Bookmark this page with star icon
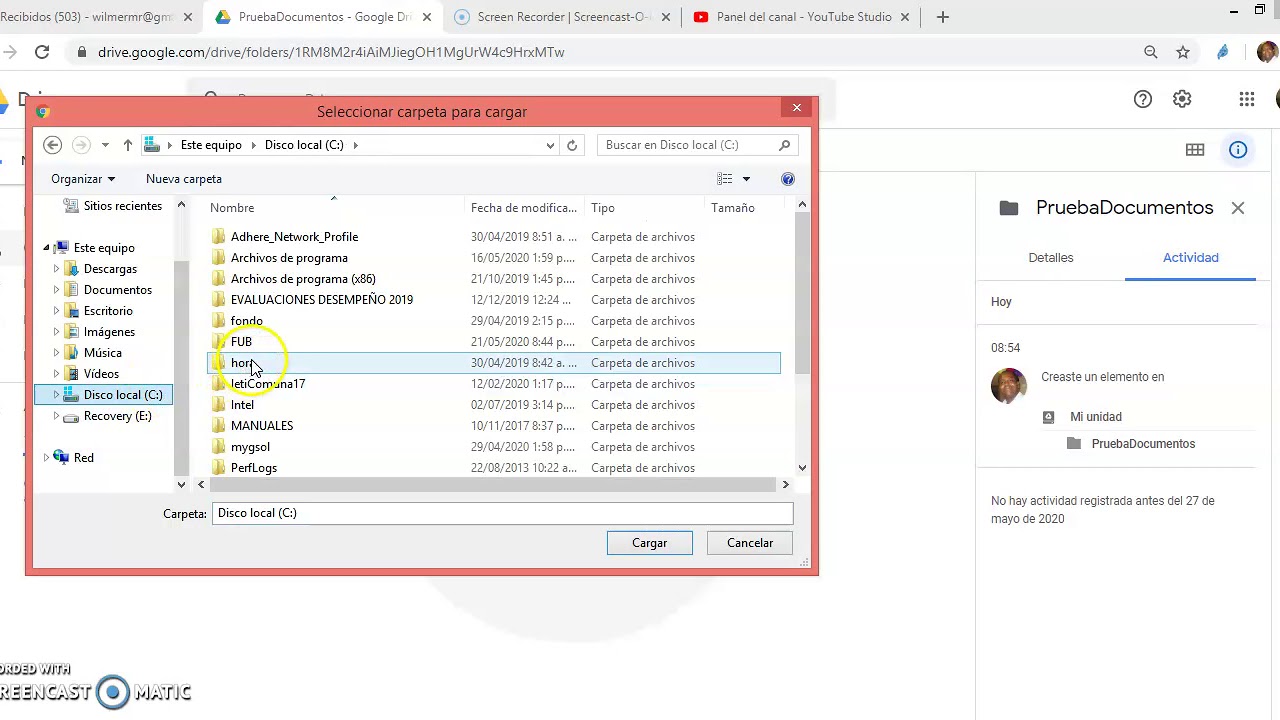The width and height of the screenshot is (1280, 720). (x=1183, y=52)
